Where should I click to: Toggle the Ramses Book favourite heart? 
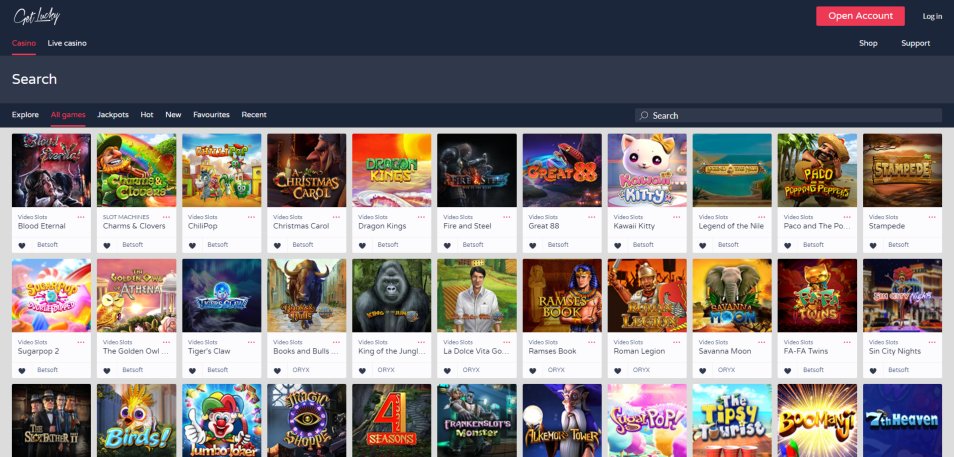coord(533,371)
